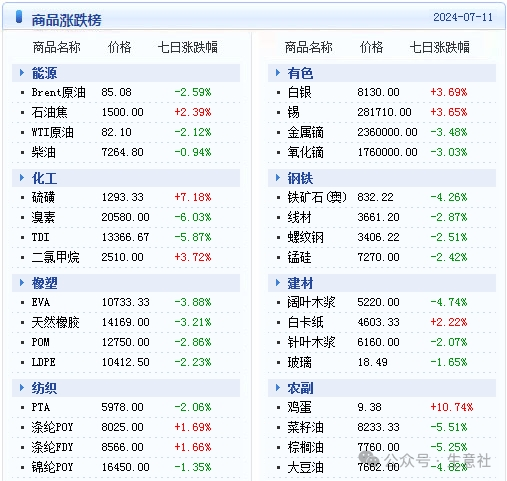The width and height of the screenshot is (507, 481).
Task: Select the 线材 commodity name
Action: (x=299, y=217)
